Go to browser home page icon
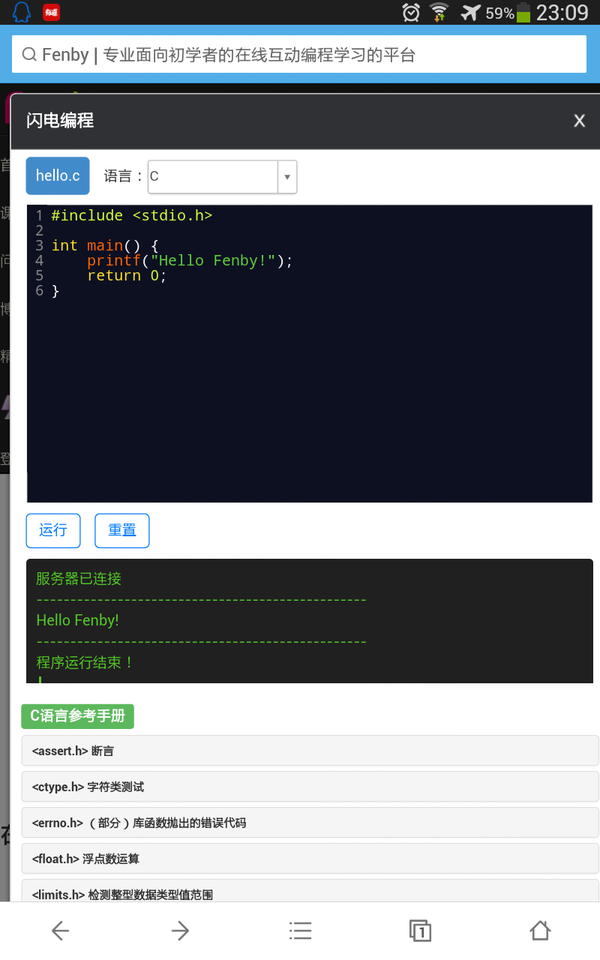 pos(540,931)
